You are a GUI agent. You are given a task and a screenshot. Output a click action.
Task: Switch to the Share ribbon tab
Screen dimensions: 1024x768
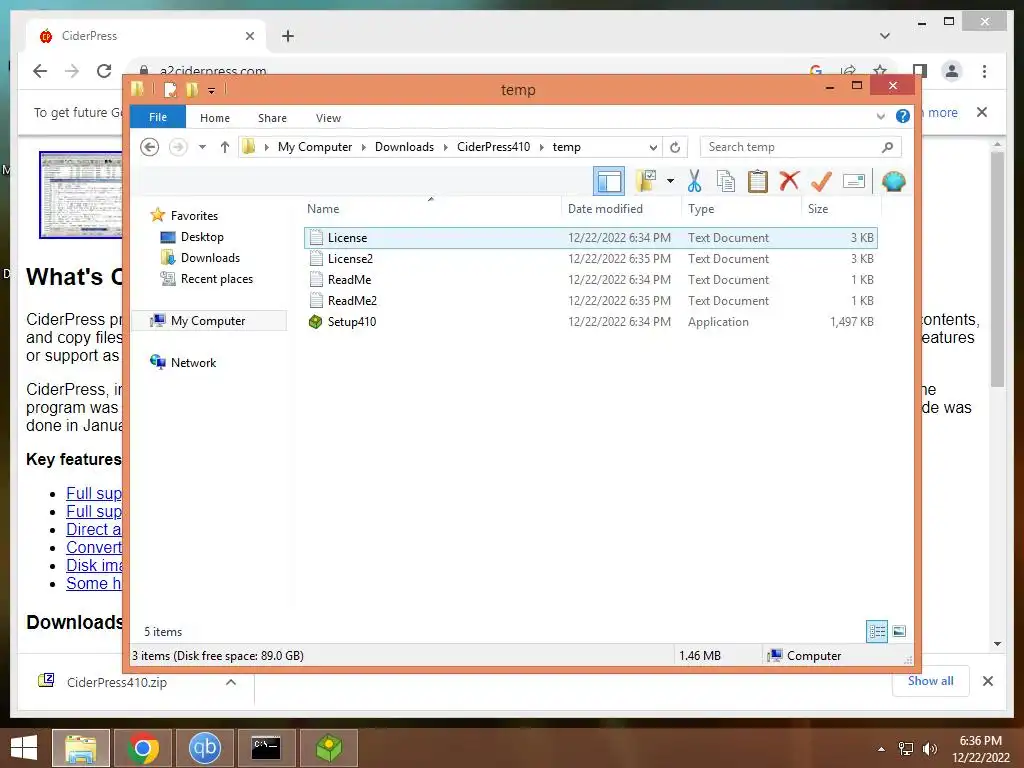[x=272, y=118]
